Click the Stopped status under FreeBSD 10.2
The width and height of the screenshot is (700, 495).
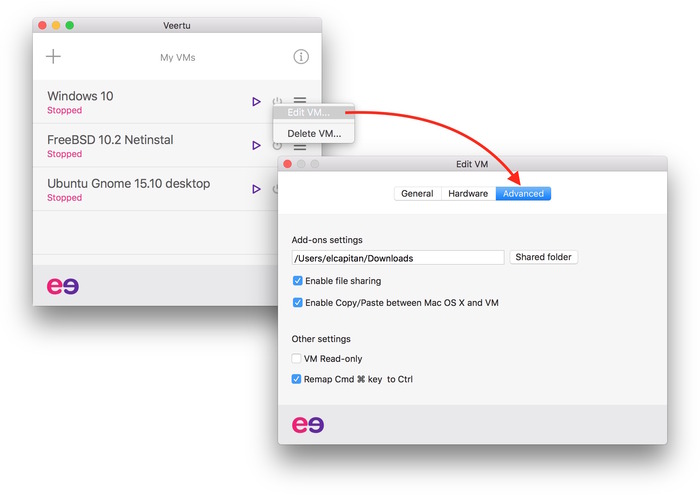(x=65, y=154)
